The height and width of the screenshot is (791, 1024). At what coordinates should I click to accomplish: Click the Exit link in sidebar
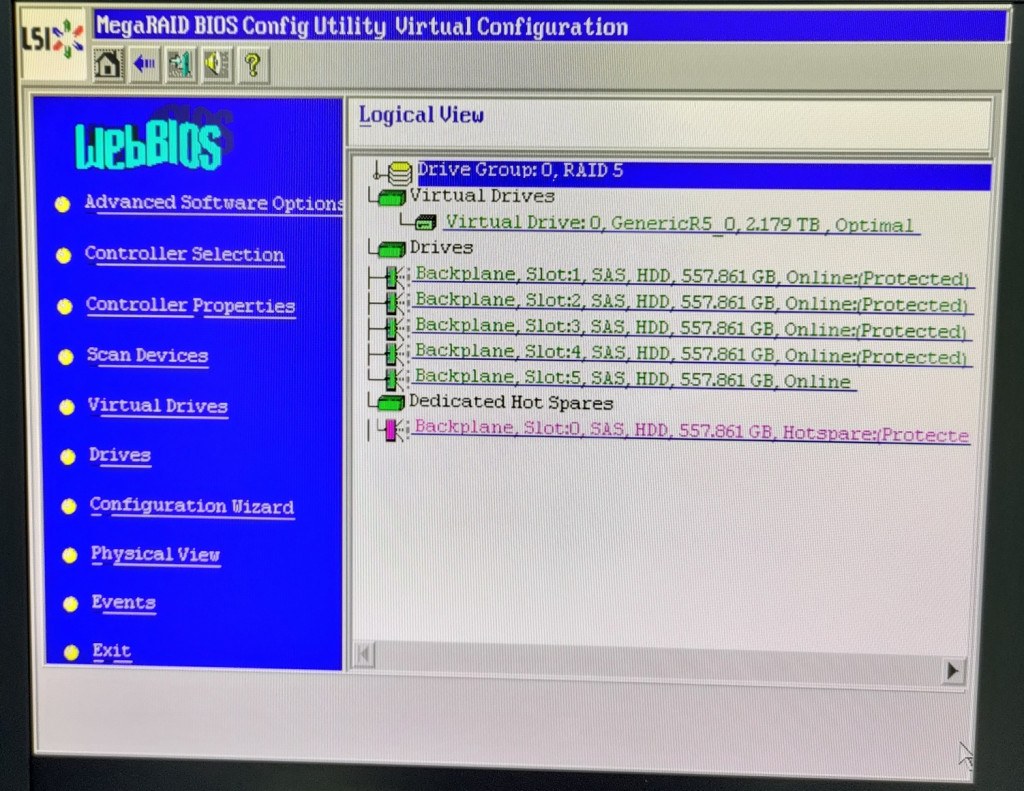tap(112, 651)
